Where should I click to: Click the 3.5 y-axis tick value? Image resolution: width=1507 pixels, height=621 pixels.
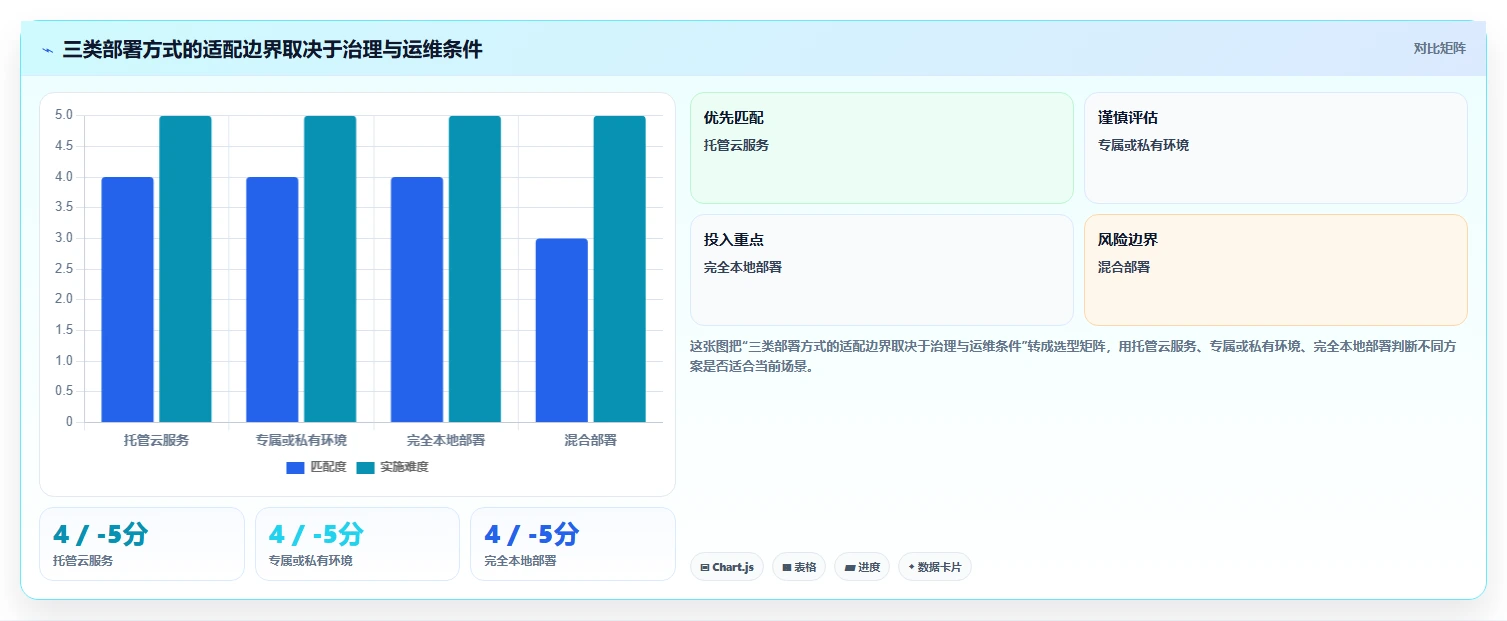[64, 208]
